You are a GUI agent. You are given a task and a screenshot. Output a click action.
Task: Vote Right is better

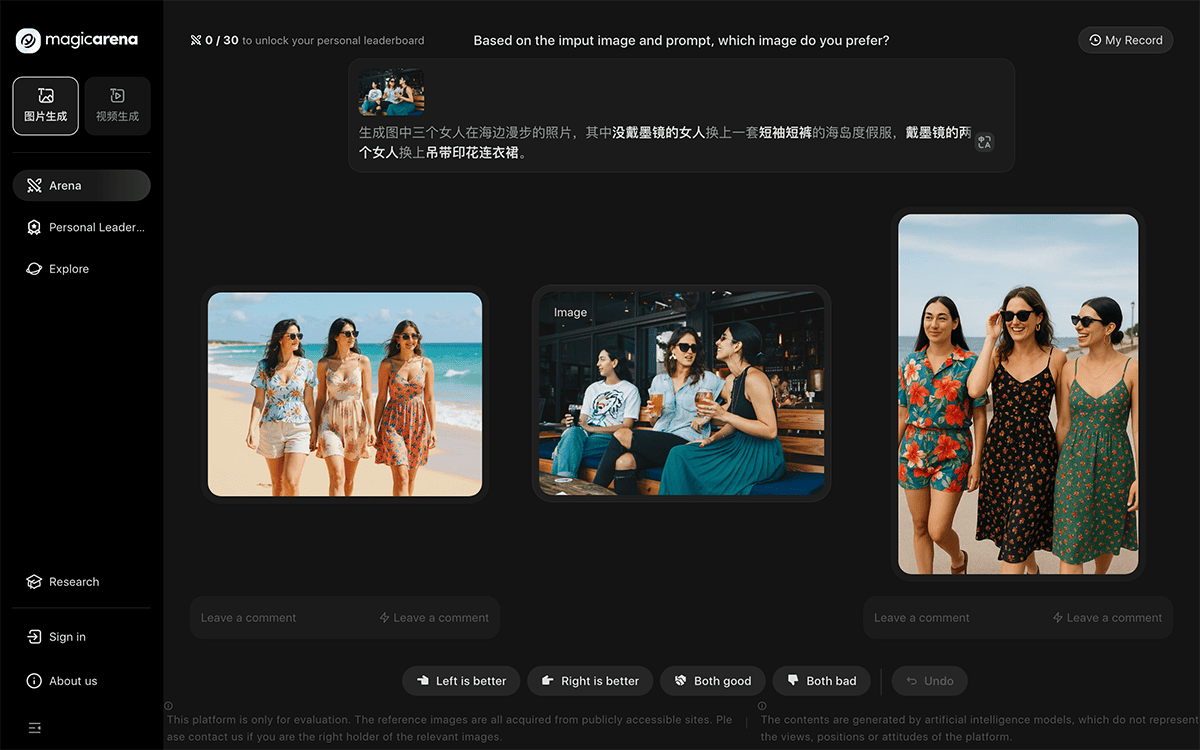coord(590,681)
